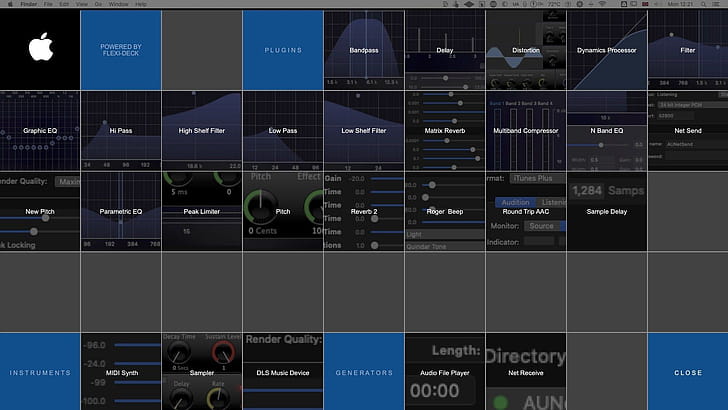Select the Distortion effect tile
This screenshot has height=410, width=728.
pos(526,49)
